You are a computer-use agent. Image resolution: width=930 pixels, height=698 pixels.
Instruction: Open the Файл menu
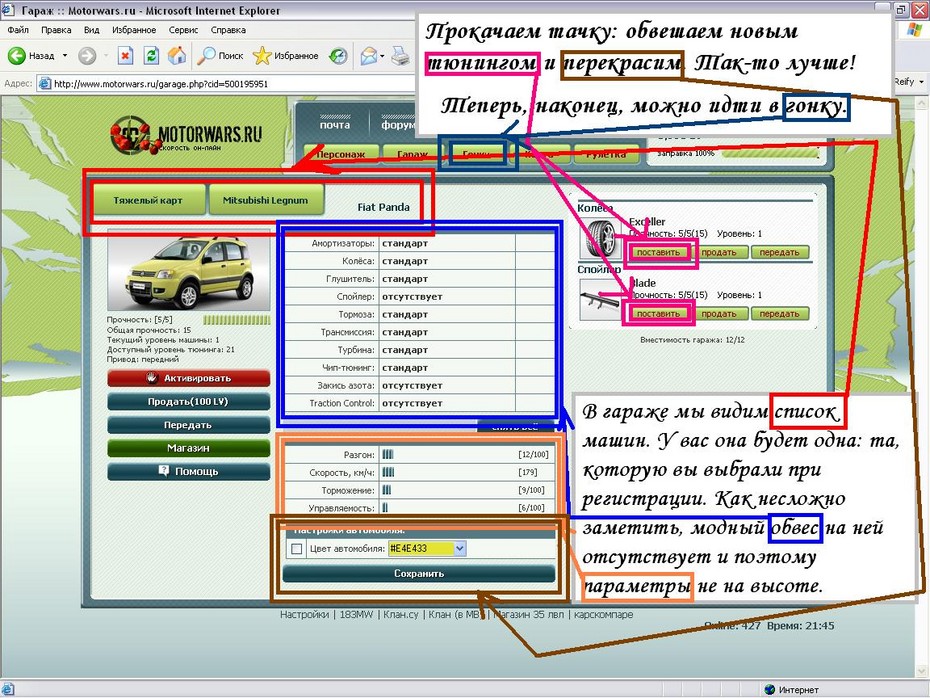[18, 30]
